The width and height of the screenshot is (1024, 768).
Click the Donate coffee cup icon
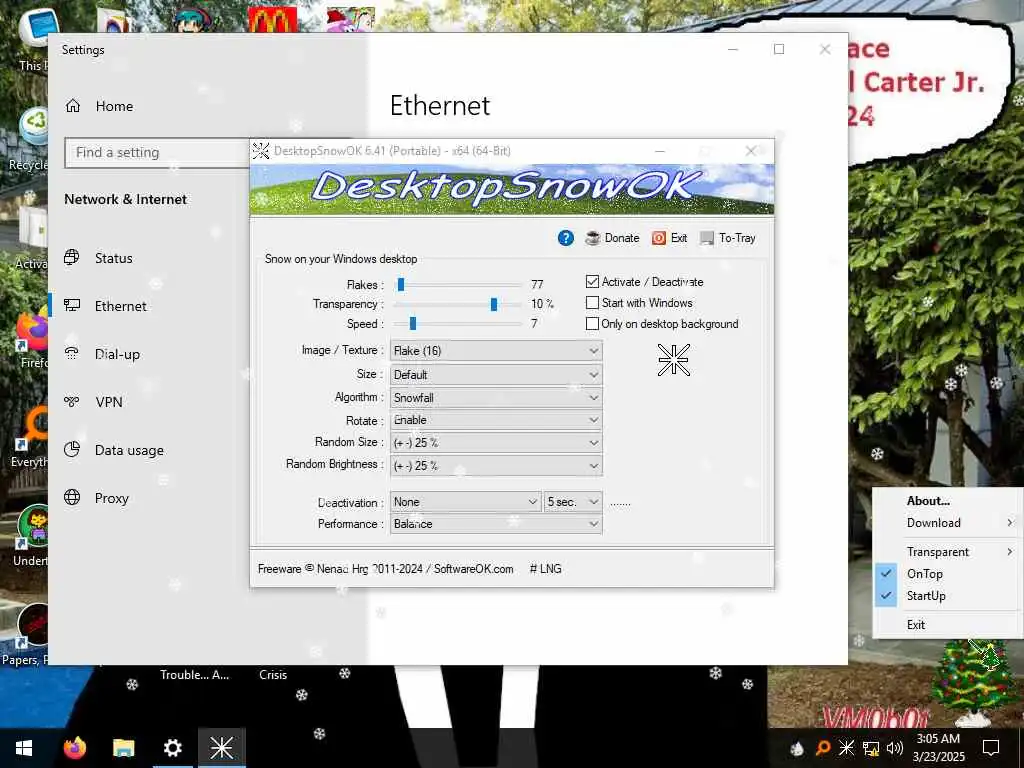click(x=593, y=238)
